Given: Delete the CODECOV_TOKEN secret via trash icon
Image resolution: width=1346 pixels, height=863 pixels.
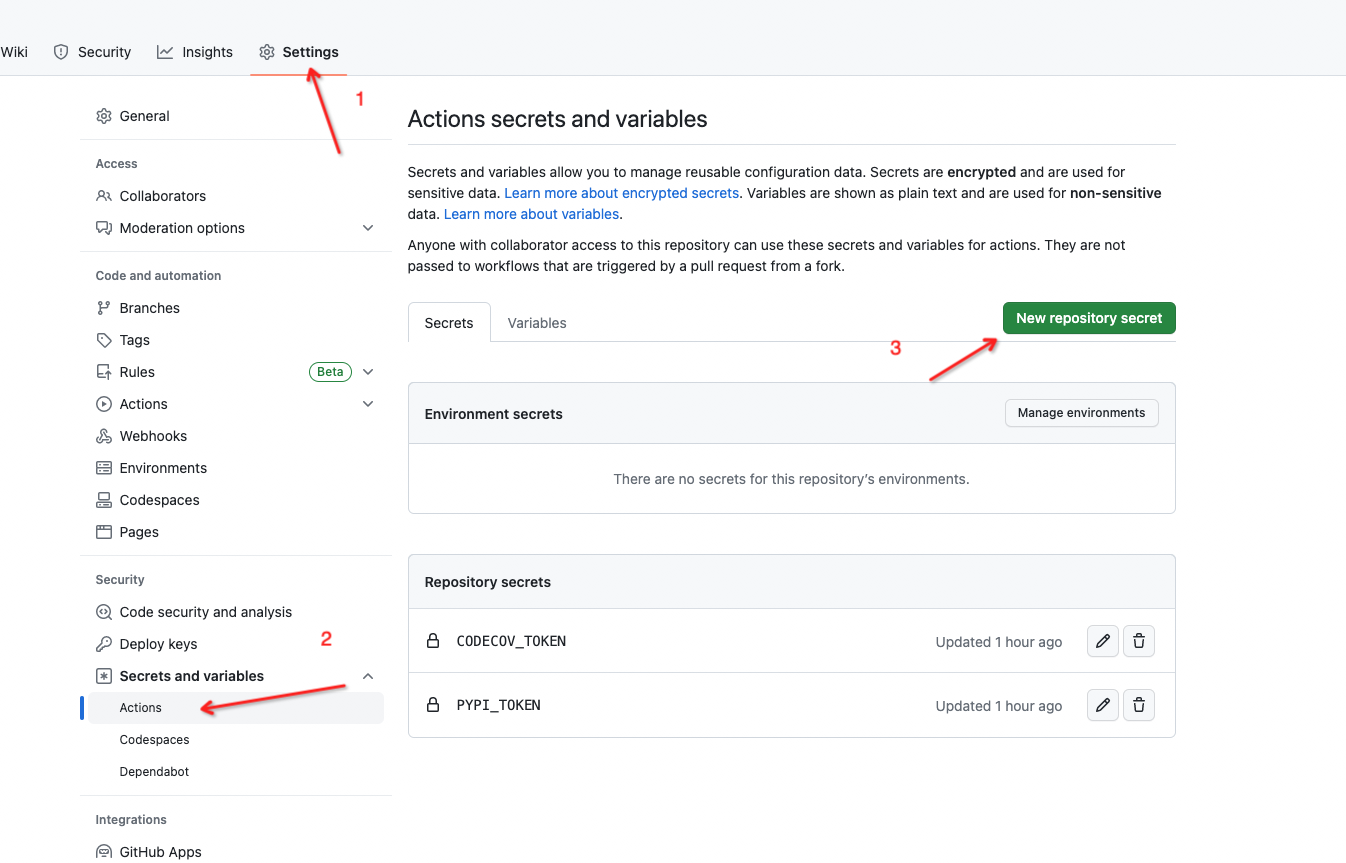Looking at the screenshot, I should click(x=1139, y=641).
